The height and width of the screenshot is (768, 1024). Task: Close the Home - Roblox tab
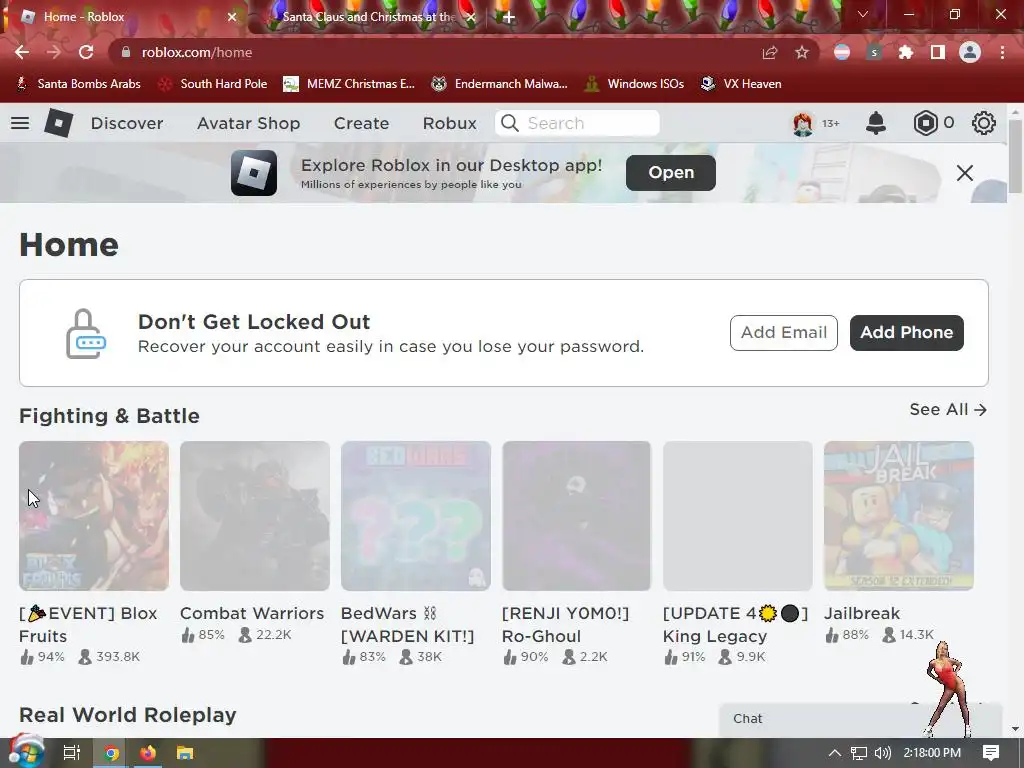click(x=232, y=17)
